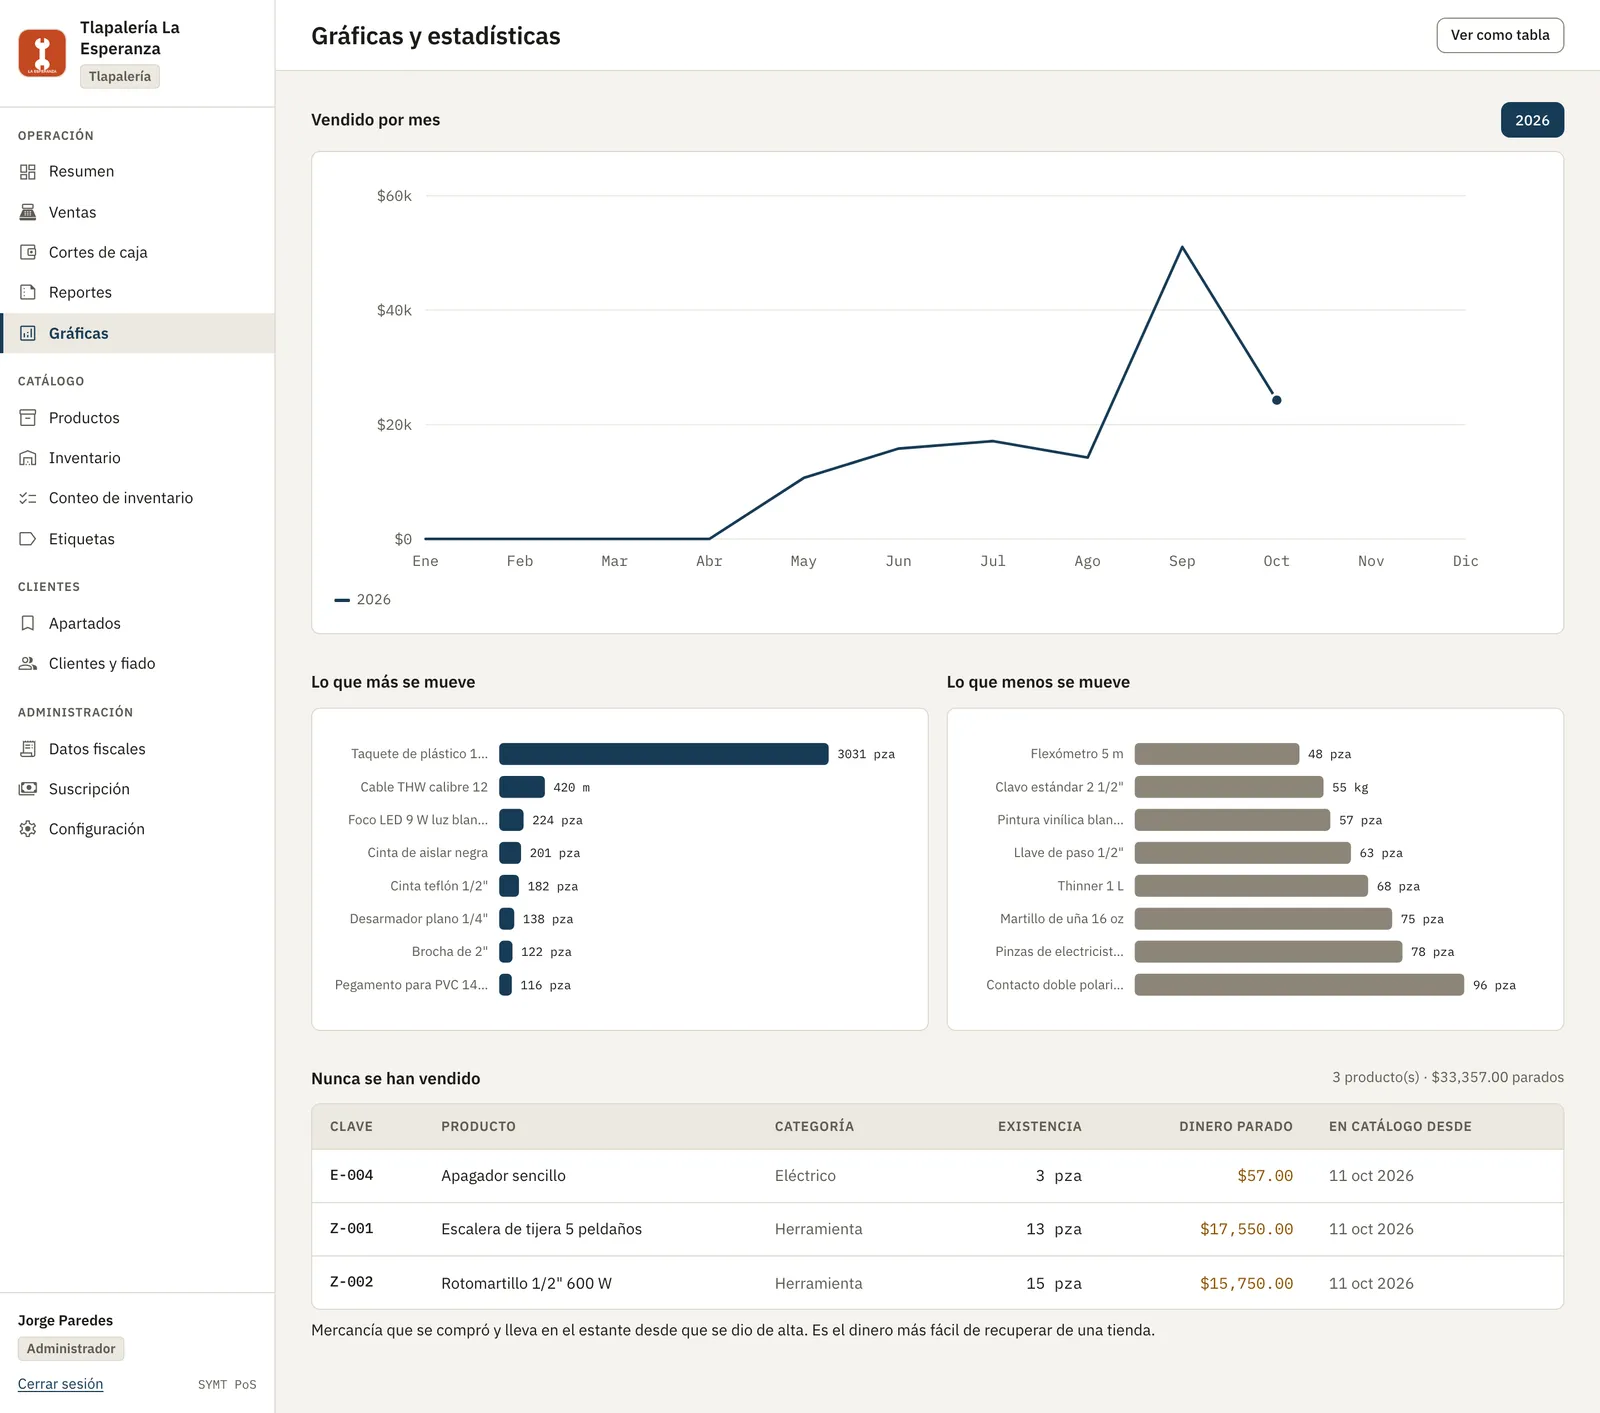Click the Rotomartillo 1/2" 600 W product name

(x=526, y=1283)
